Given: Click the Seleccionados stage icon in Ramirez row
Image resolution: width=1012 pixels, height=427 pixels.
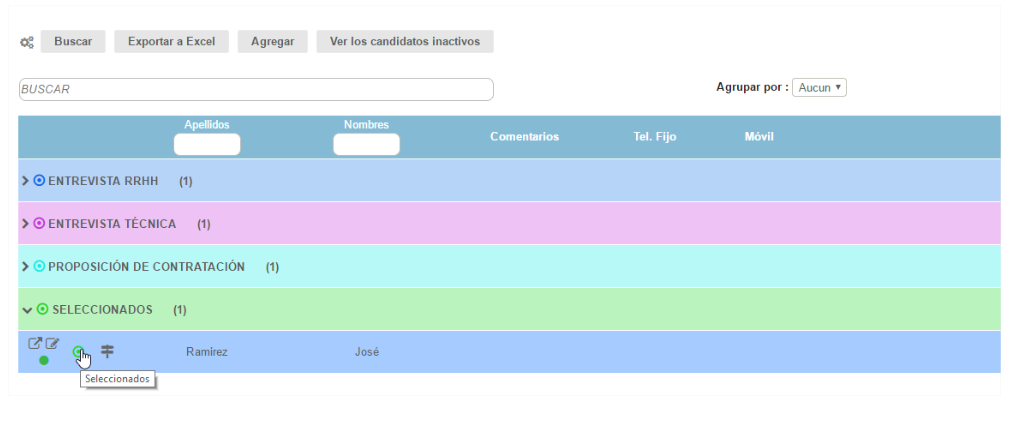Looking at the screenshot, I should (79, 352).
